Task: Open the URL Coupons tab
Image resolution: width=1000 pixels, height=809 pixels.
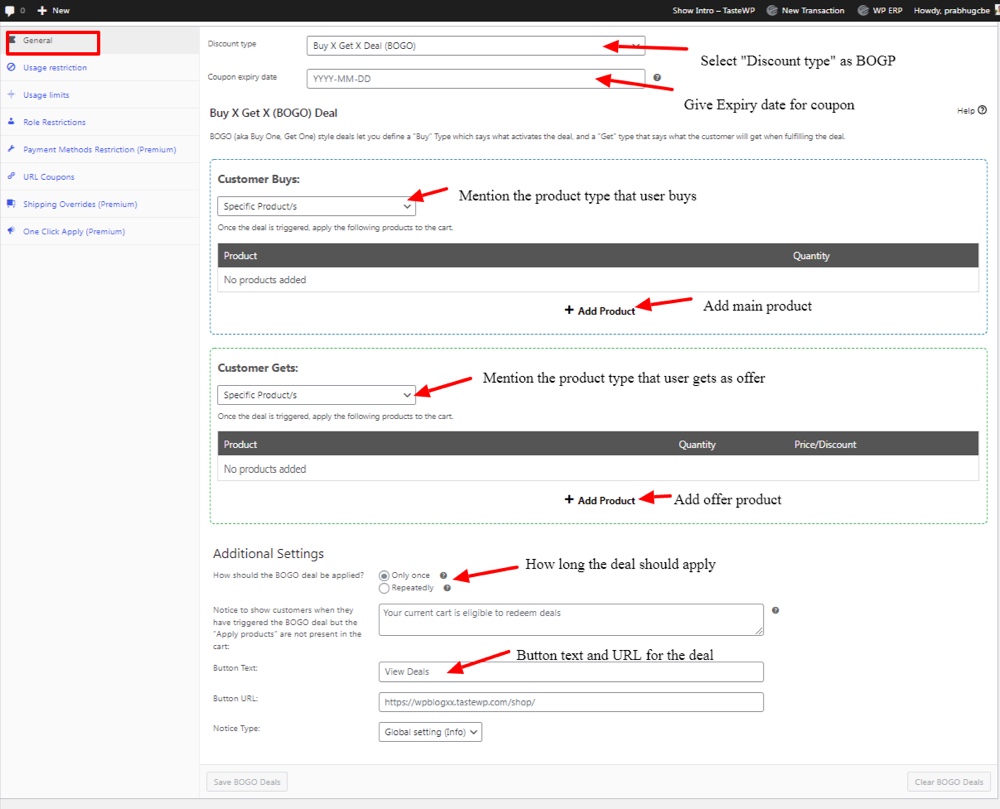Action: [x=49, y=177]
